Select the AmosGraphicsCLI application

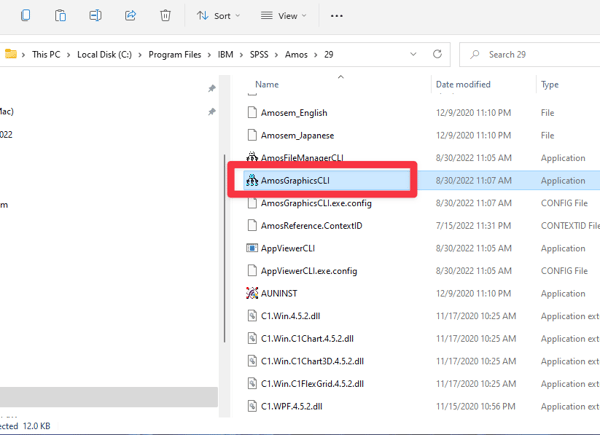pos(295,181)
